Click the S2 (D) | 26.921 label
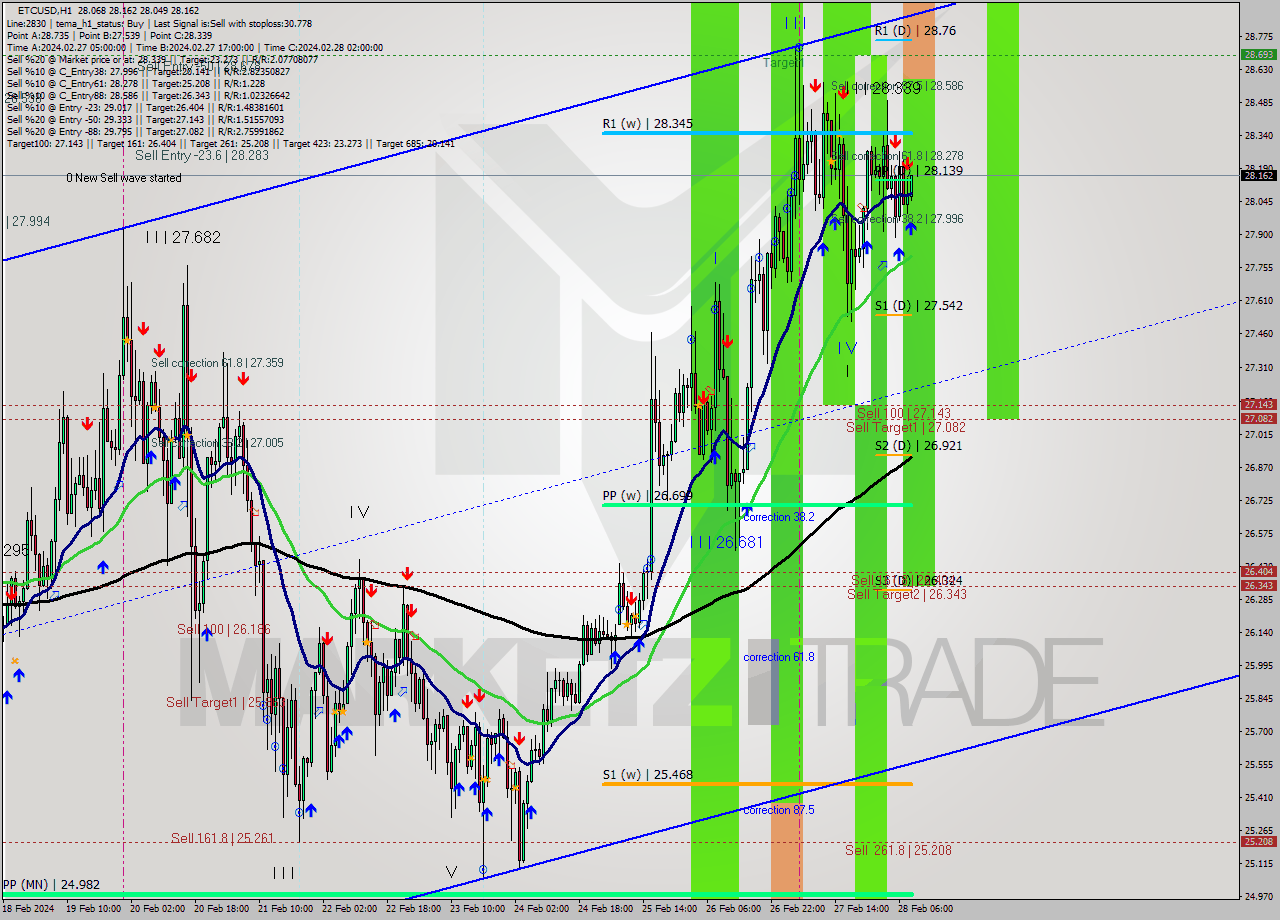Viewport: 1280px width, 920px height. click(x=919, y=446)
